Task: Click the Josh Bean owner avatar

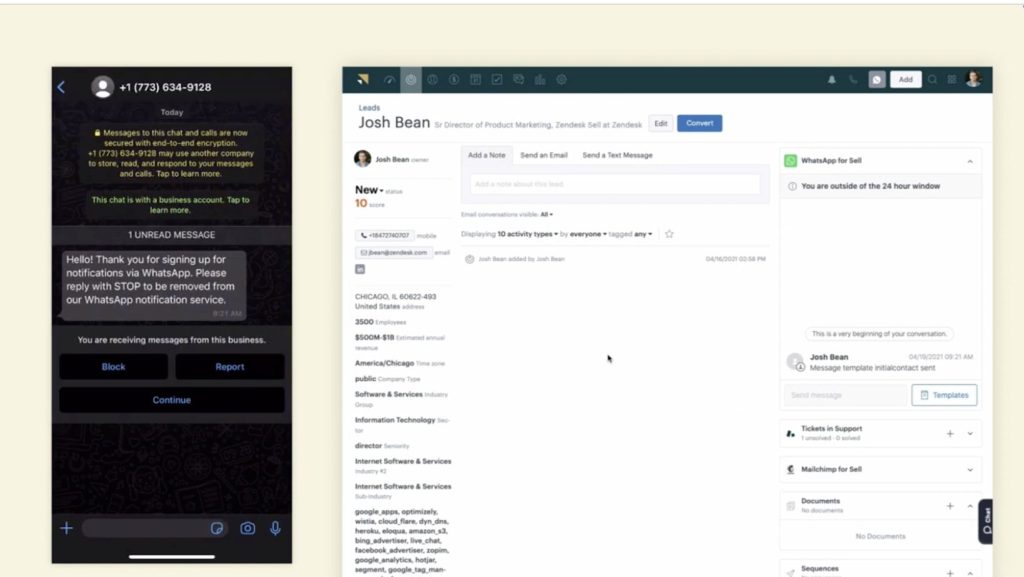Action: 362,159
